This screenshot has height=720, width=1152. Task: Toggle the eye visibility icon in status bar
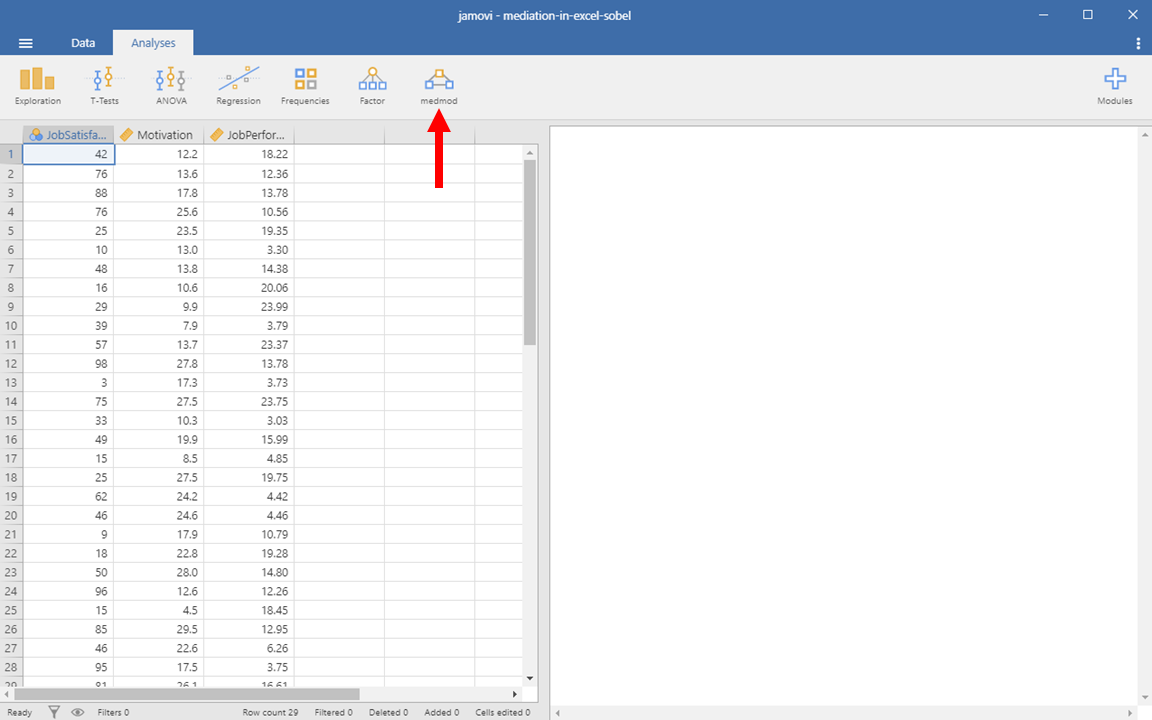(77, 712)
